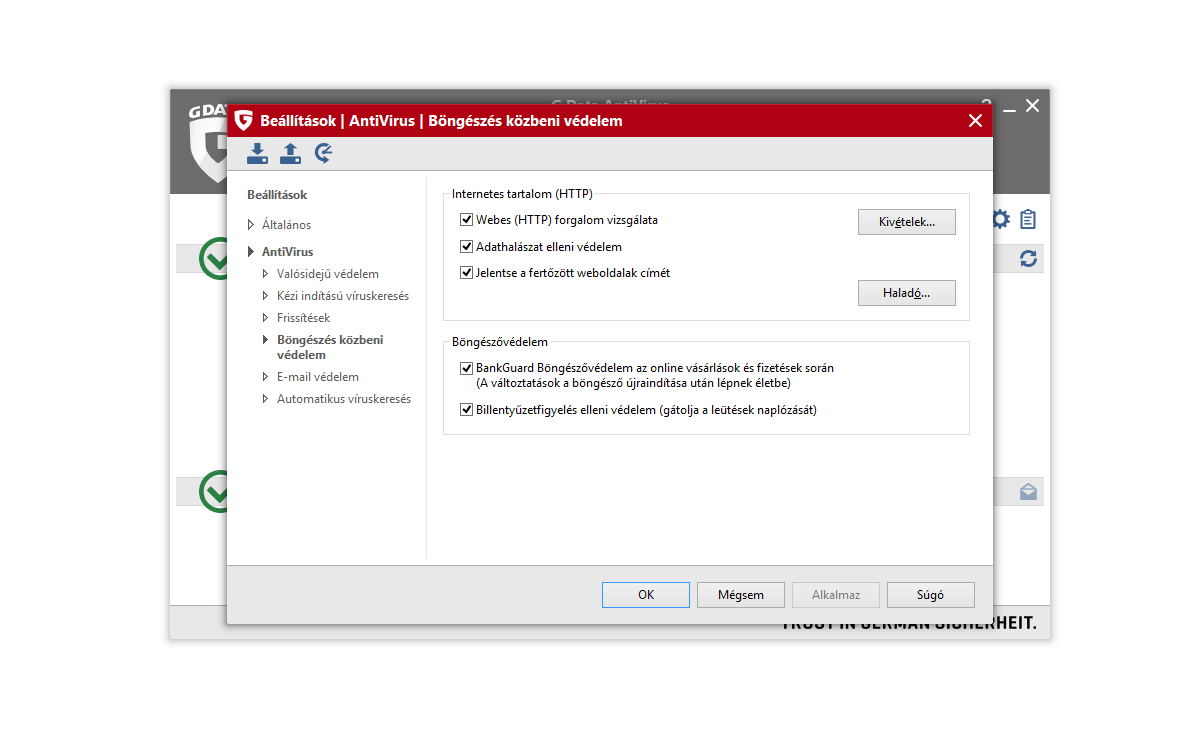Click the Böngészővédelem group label

click(x=500, y=342)
